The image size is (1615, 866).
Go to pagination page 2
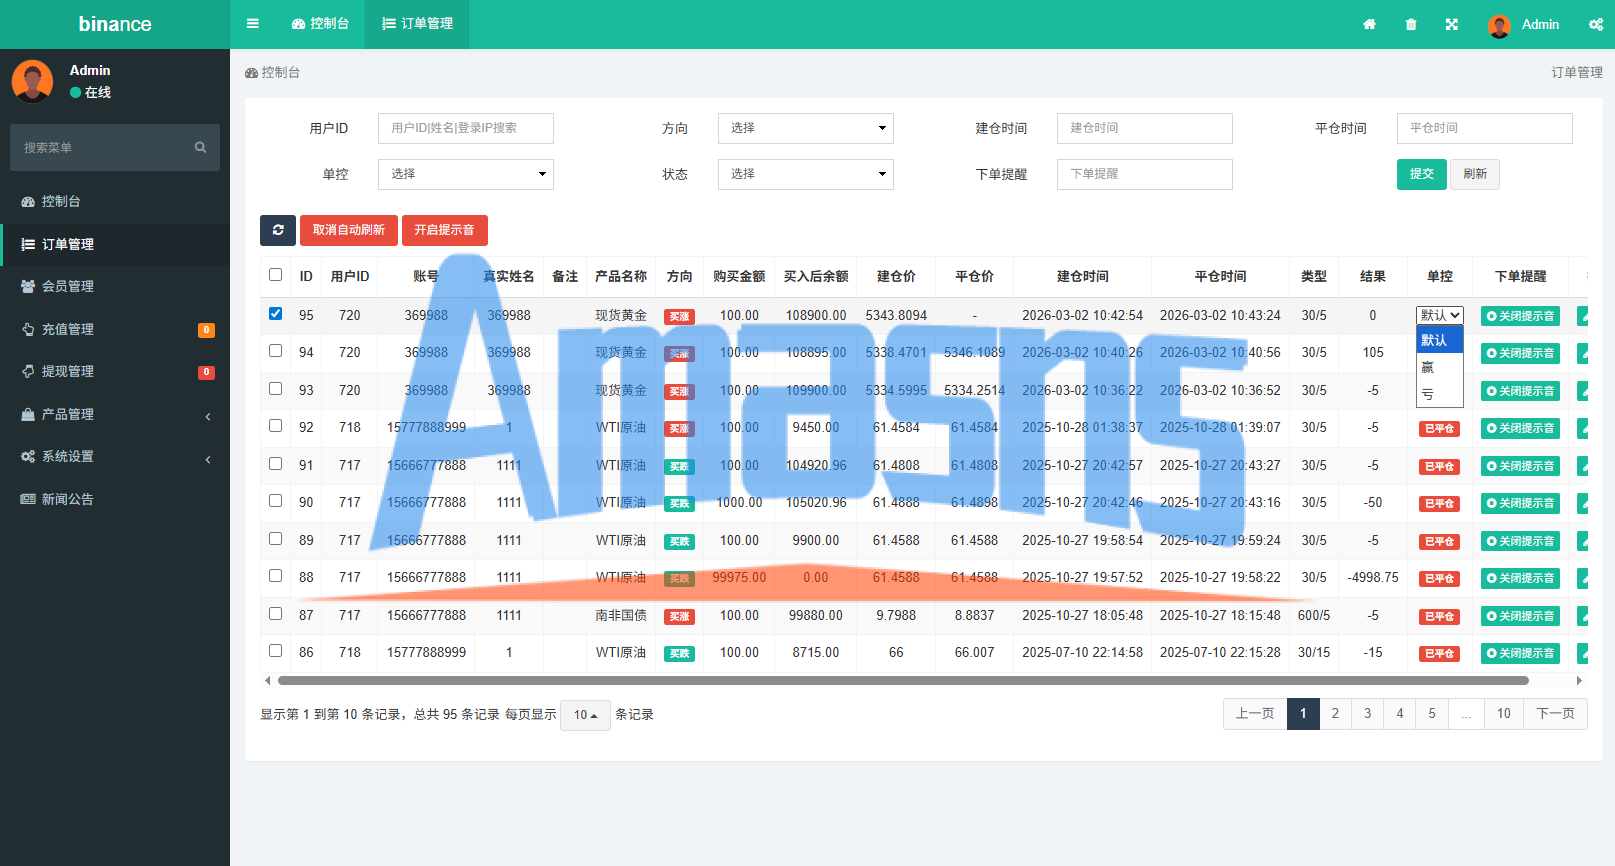click(x=1335, y=714)
